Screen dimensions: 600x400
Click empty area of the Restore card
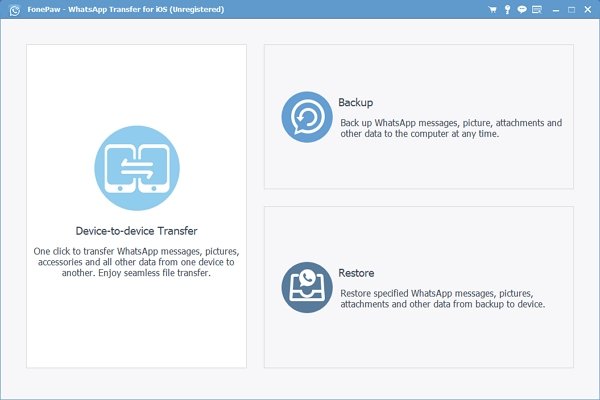420,340
